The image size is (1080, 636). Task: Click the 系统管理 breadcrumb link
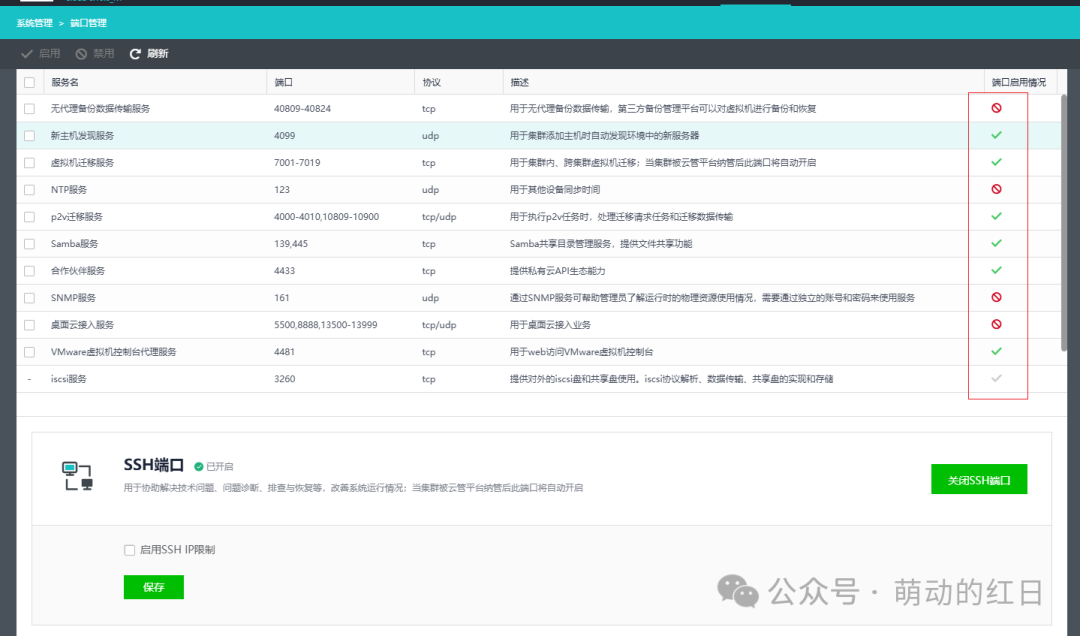pos(34,23)
